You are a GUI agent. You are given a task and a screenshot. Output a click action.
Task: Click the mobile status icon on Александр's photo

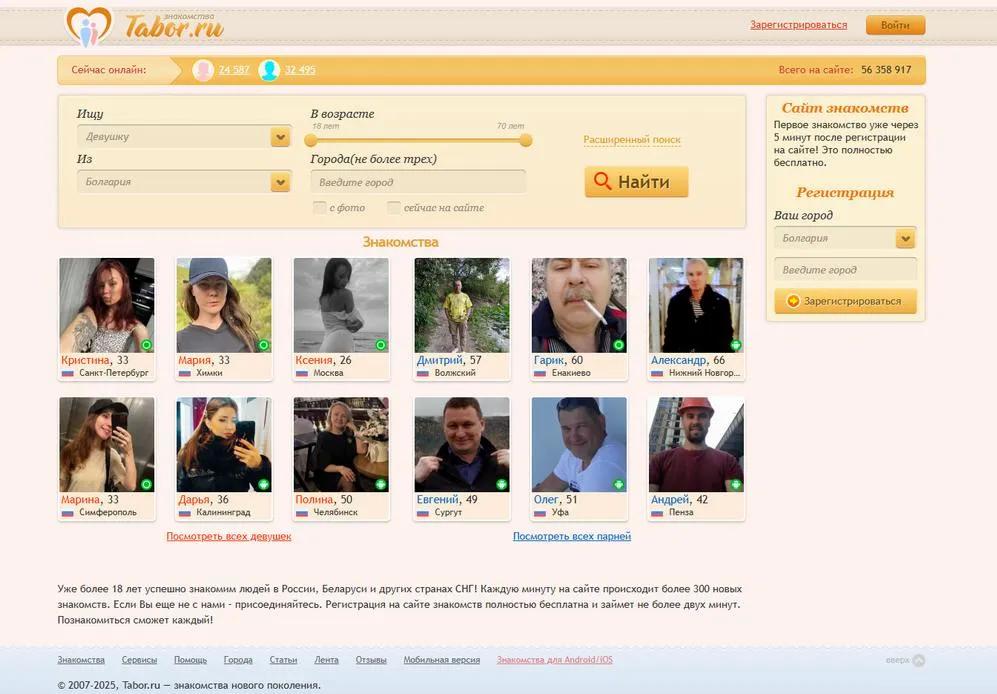[x=735, y=345]
